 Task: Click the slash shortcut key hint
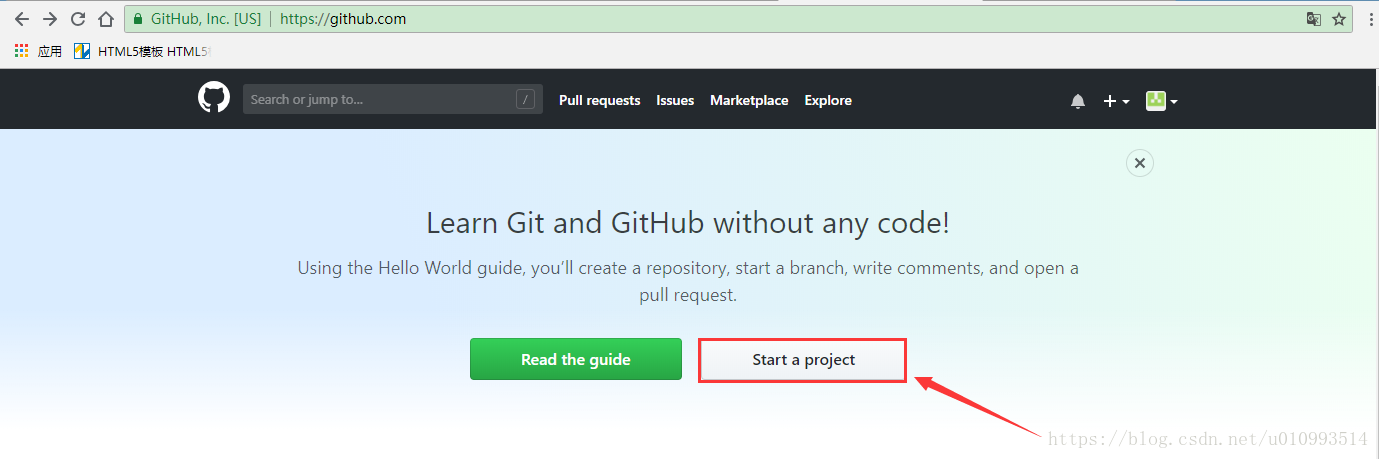(525, 99)
